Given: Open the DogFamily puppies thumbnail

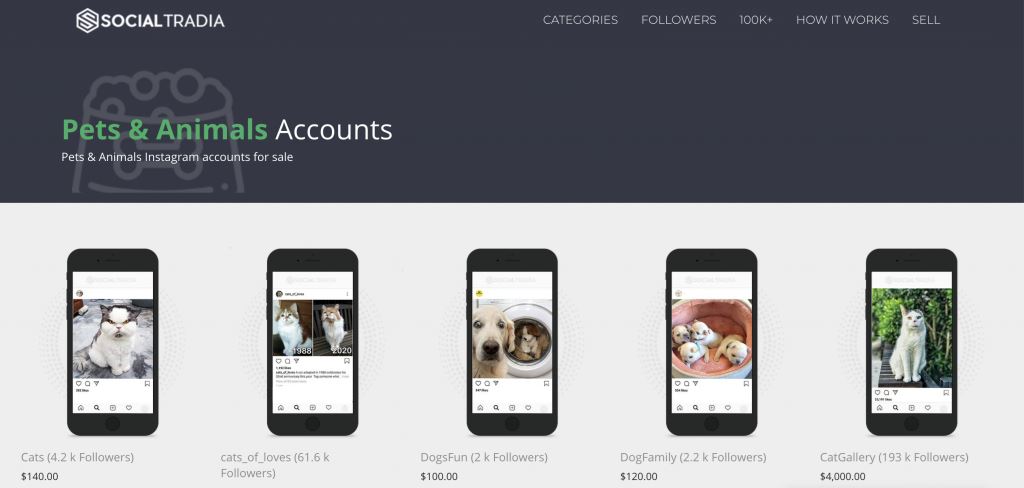Looking at the screenshot, I should pyautogui.click(x=712, y=342).
